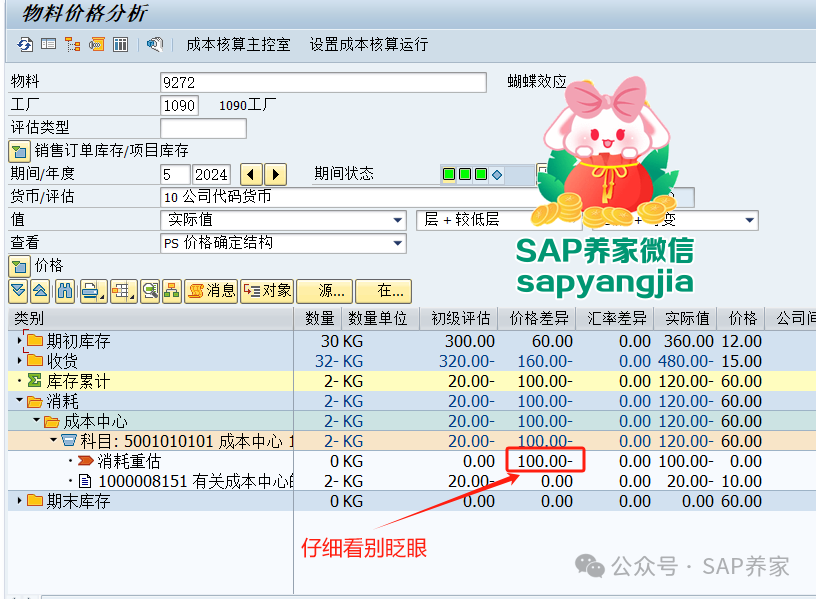This screenshot has width=816, height=599.
Task: Click the 数量 column header
Action: 318,318
